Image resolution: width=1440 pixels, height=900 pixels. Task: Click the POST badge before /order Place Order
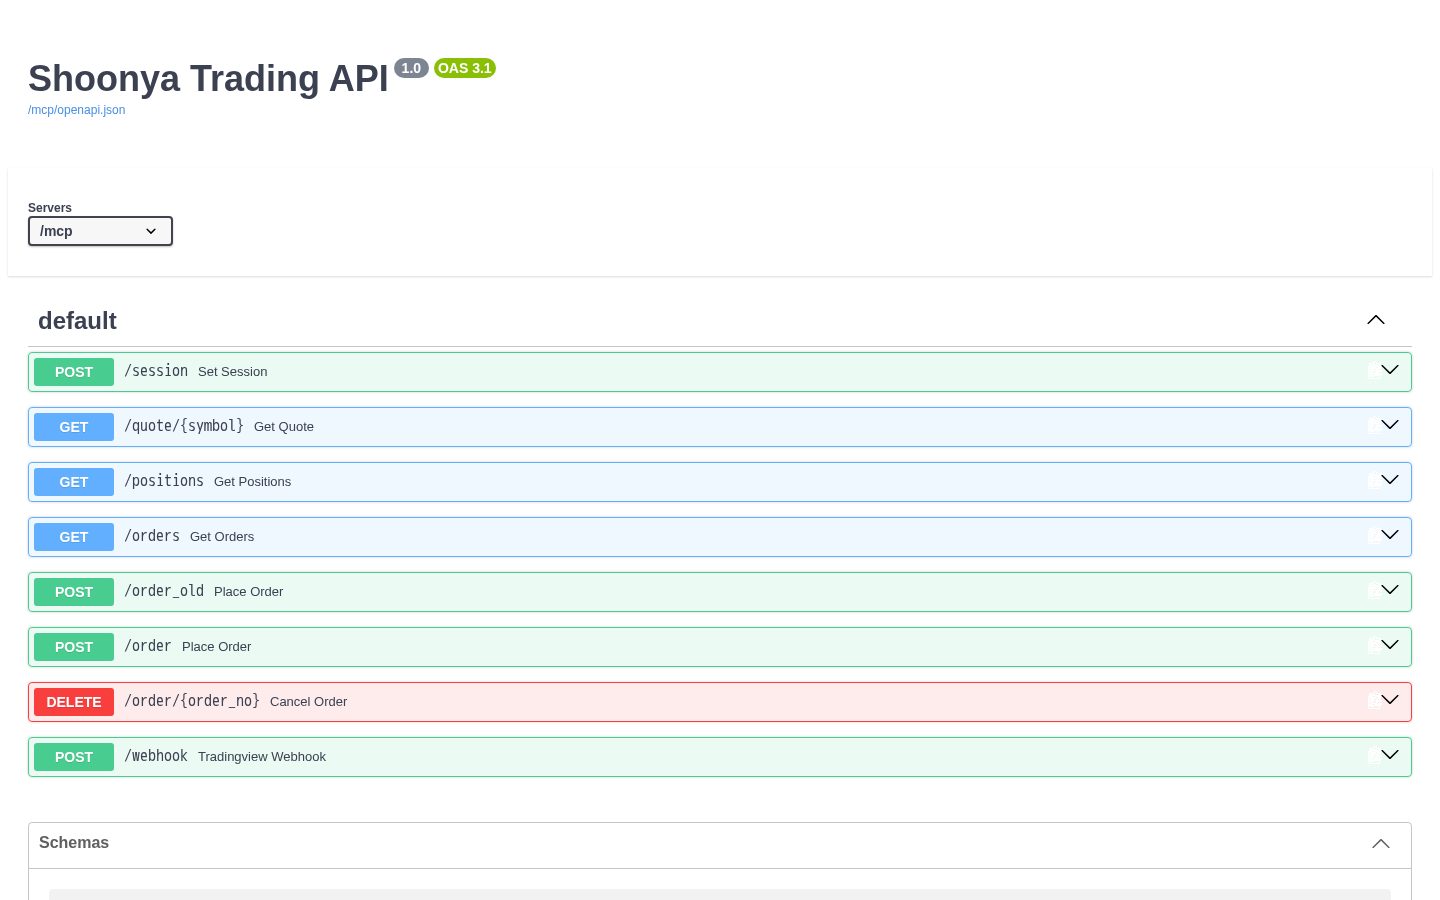(x=74, y=647)
